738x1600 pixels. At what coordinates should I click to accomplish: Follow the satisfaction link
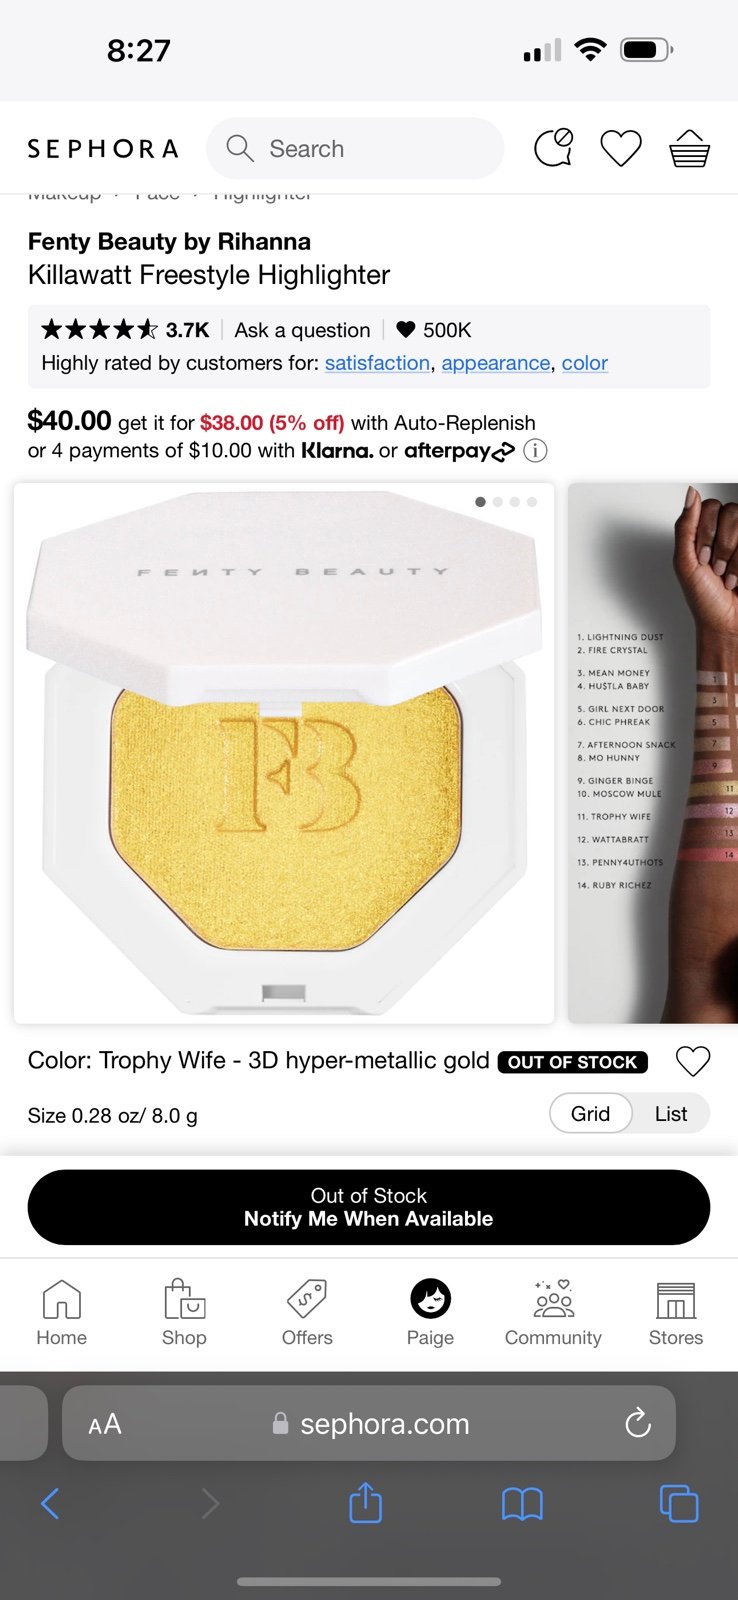tap(377, 363)
